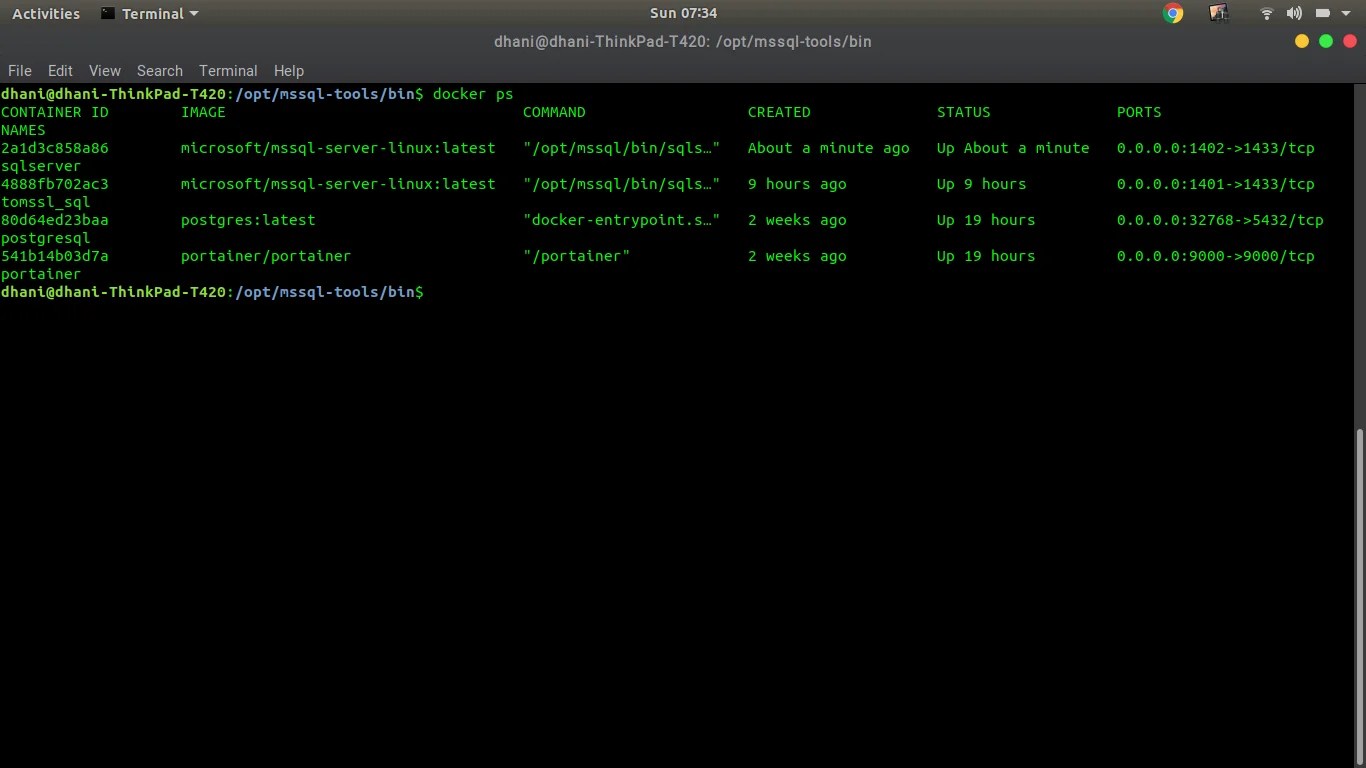
Task: Open the screenshot app icon in system tray
Action: (x=1218, y=13)
